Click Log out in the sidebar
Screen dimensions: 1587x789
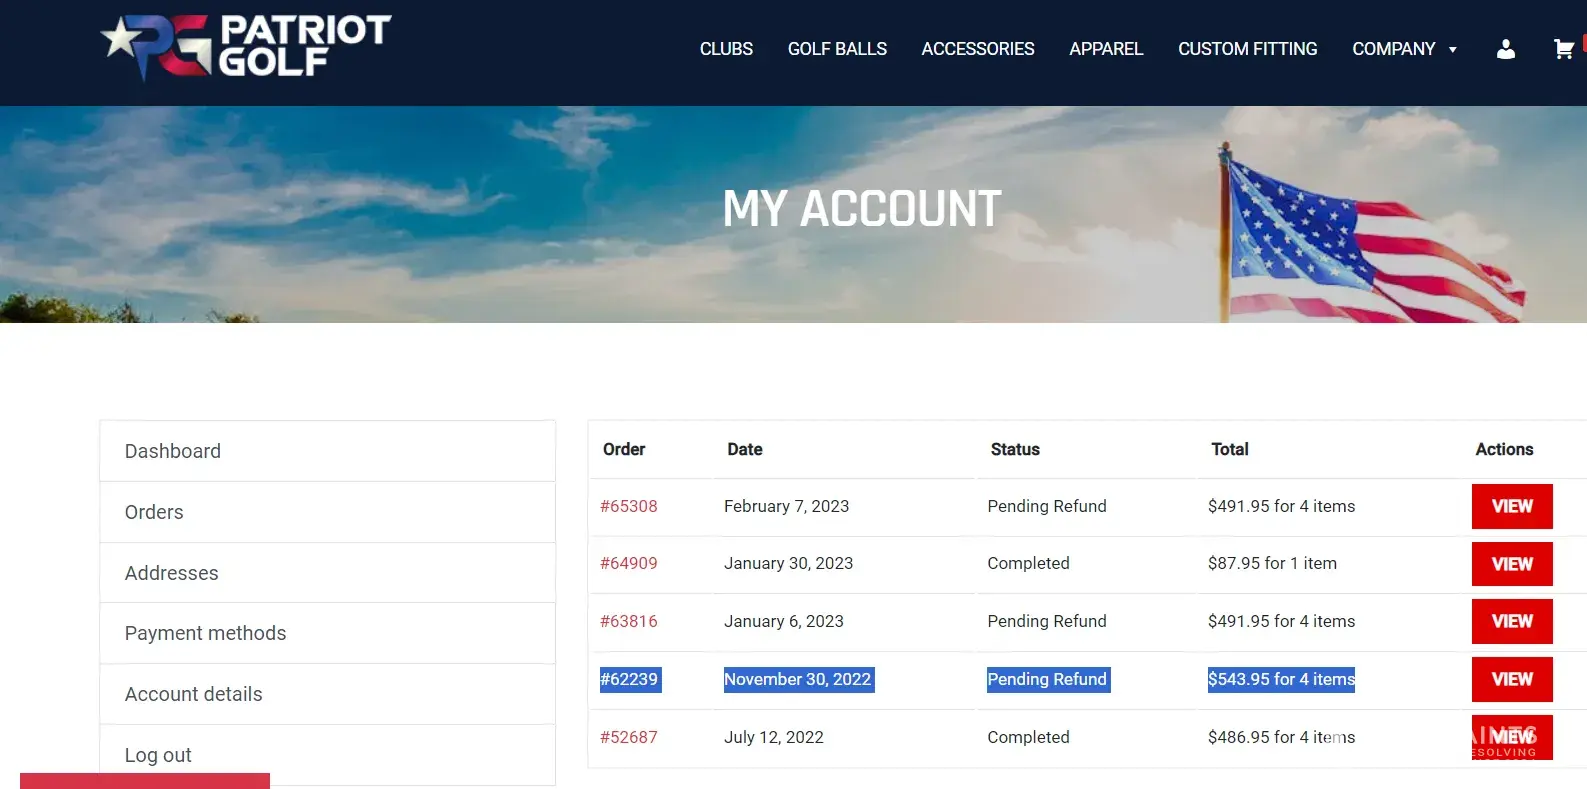click(158, 755)
